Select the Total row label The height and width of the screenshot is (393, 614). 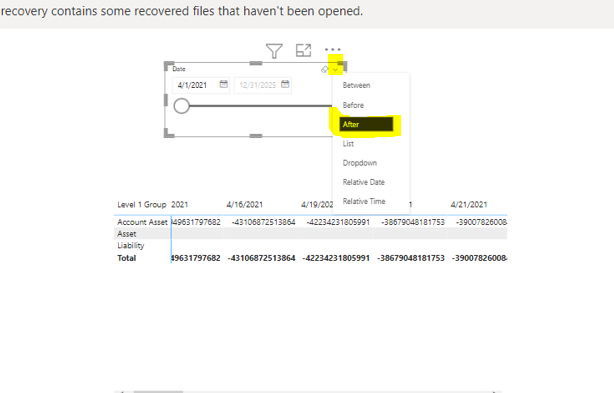pos(126,258)
